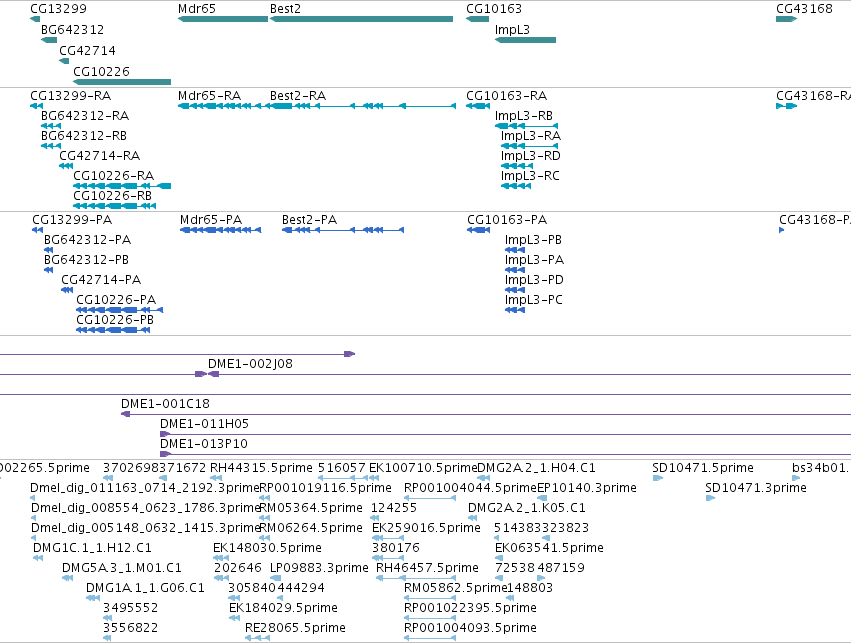Select transcript CG13299-RA
The width and height of the screenshot is (851, 643).
coord(36,106)
